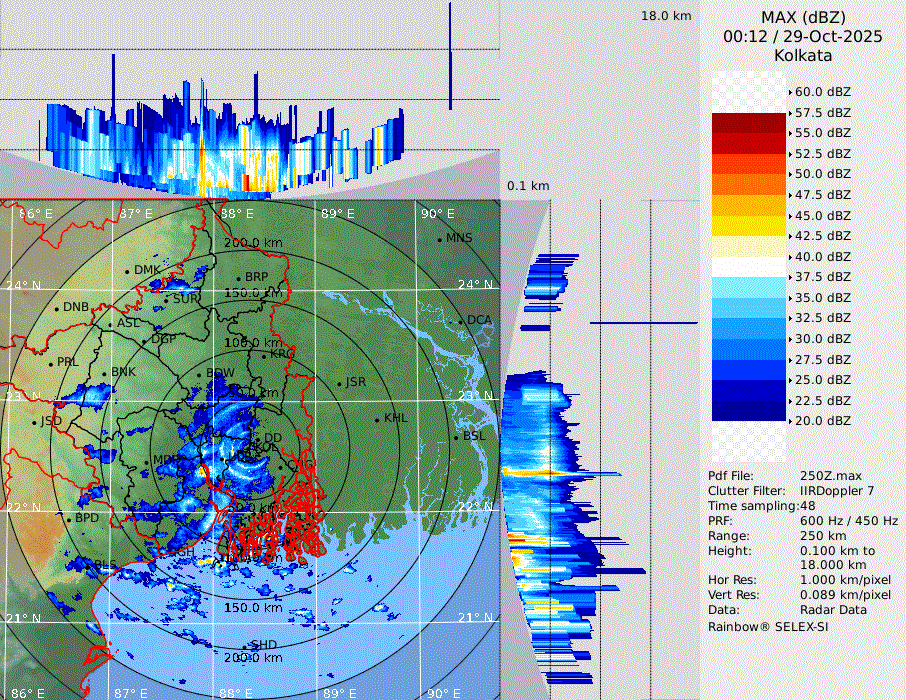Viewport: 906px width, 700px height.
Task: Select the PRL station dot
Action: pyautogui.click(x=50, y=362)
